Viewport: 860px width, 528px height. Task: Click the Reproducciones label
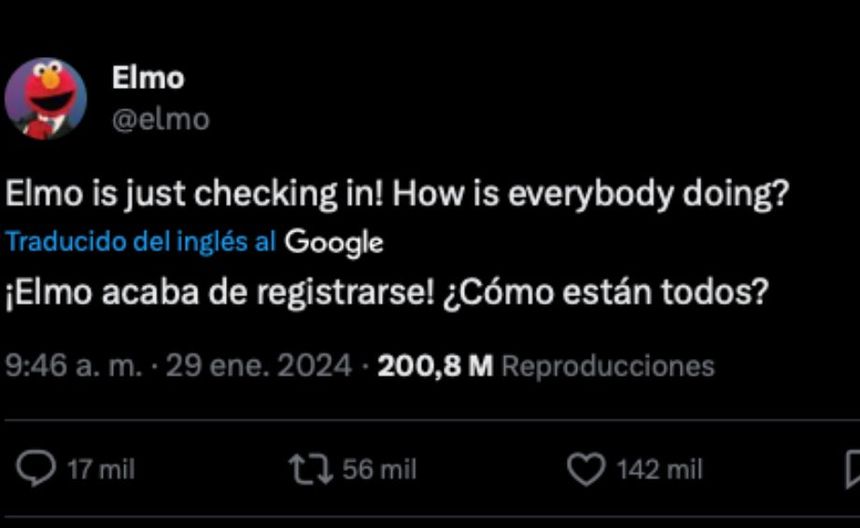click(x=607, y=366)
